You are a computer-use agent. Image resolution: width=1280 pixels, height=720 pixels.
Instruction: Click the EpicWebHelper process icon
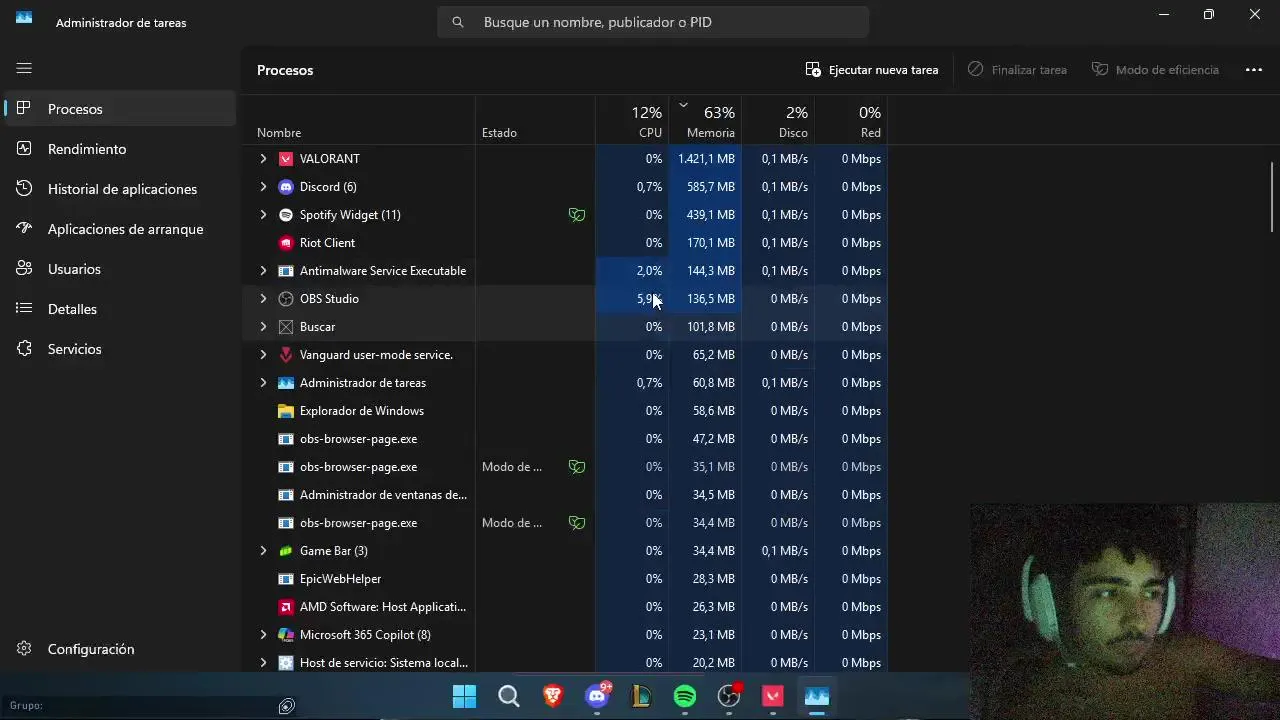[x=286, y=579]
